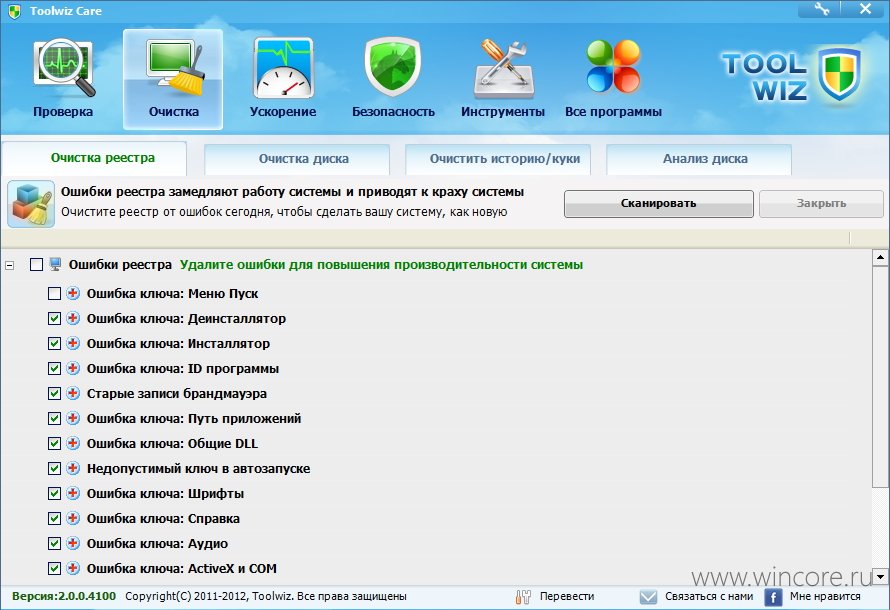This screenshot has height=610, width=890.
Task: Click red cross icon of Шрифты row
Action: (x=73, y=493)
